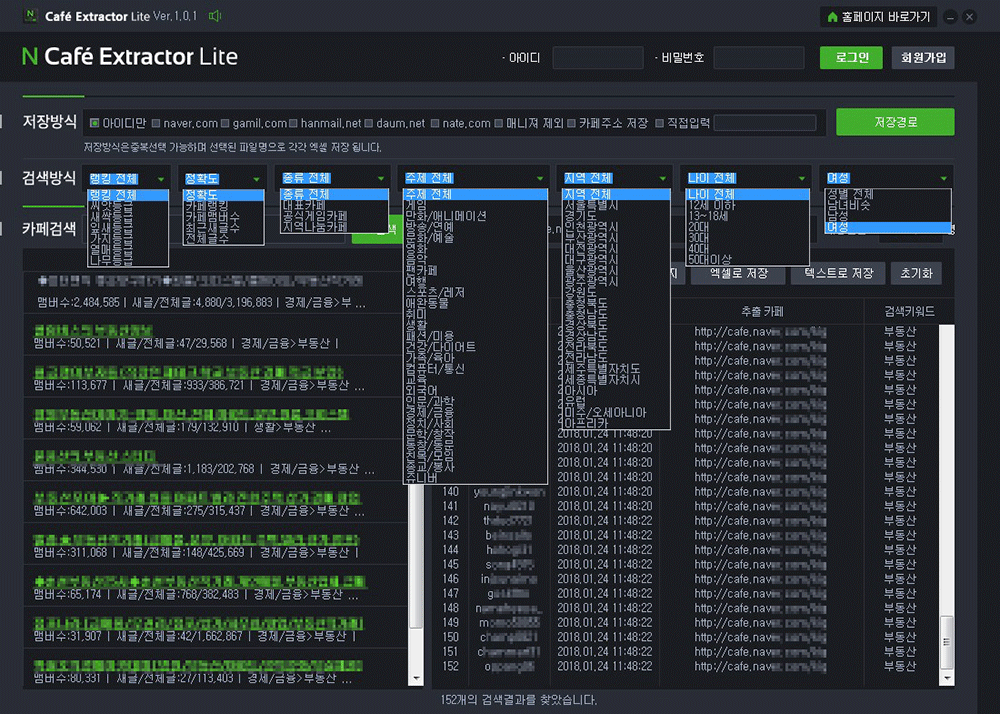Click the 비밀번호 password field
1000x714 pixels.
759,57
